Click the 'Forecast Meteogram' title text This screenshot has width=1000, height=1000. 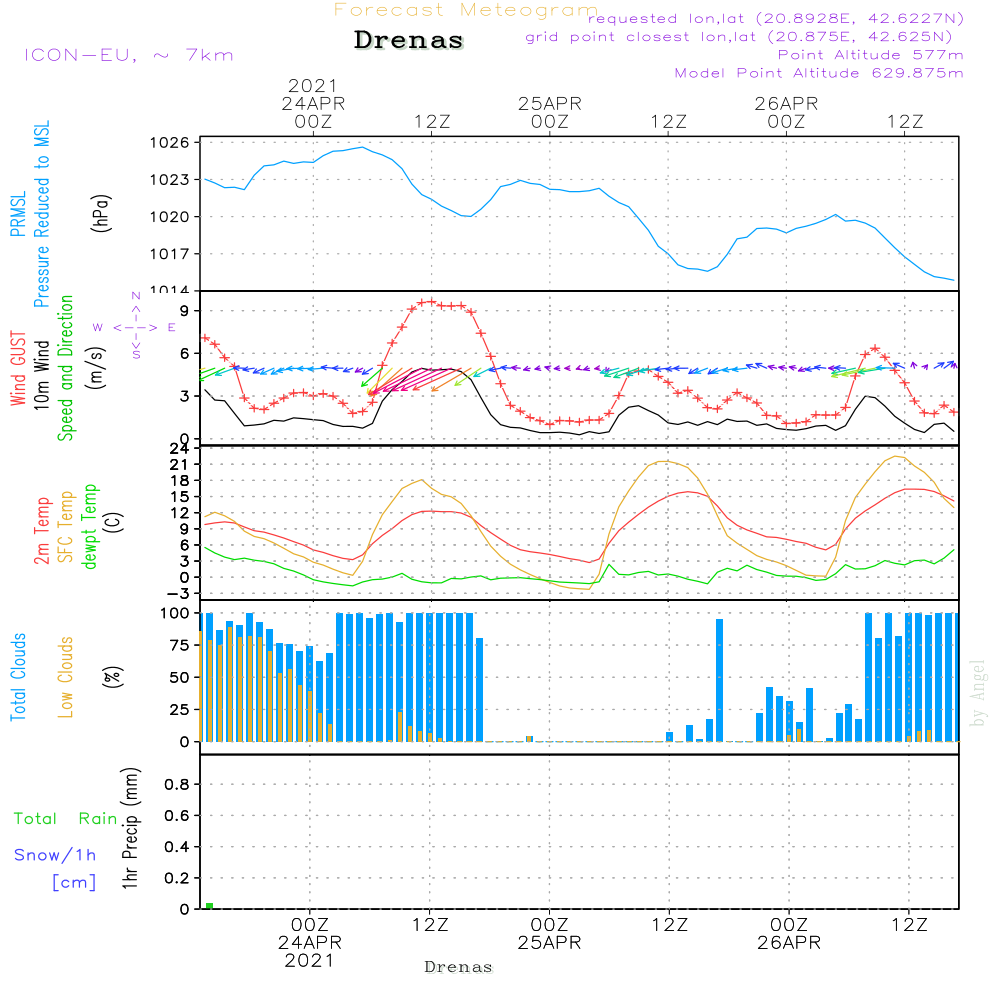[466, 10]
